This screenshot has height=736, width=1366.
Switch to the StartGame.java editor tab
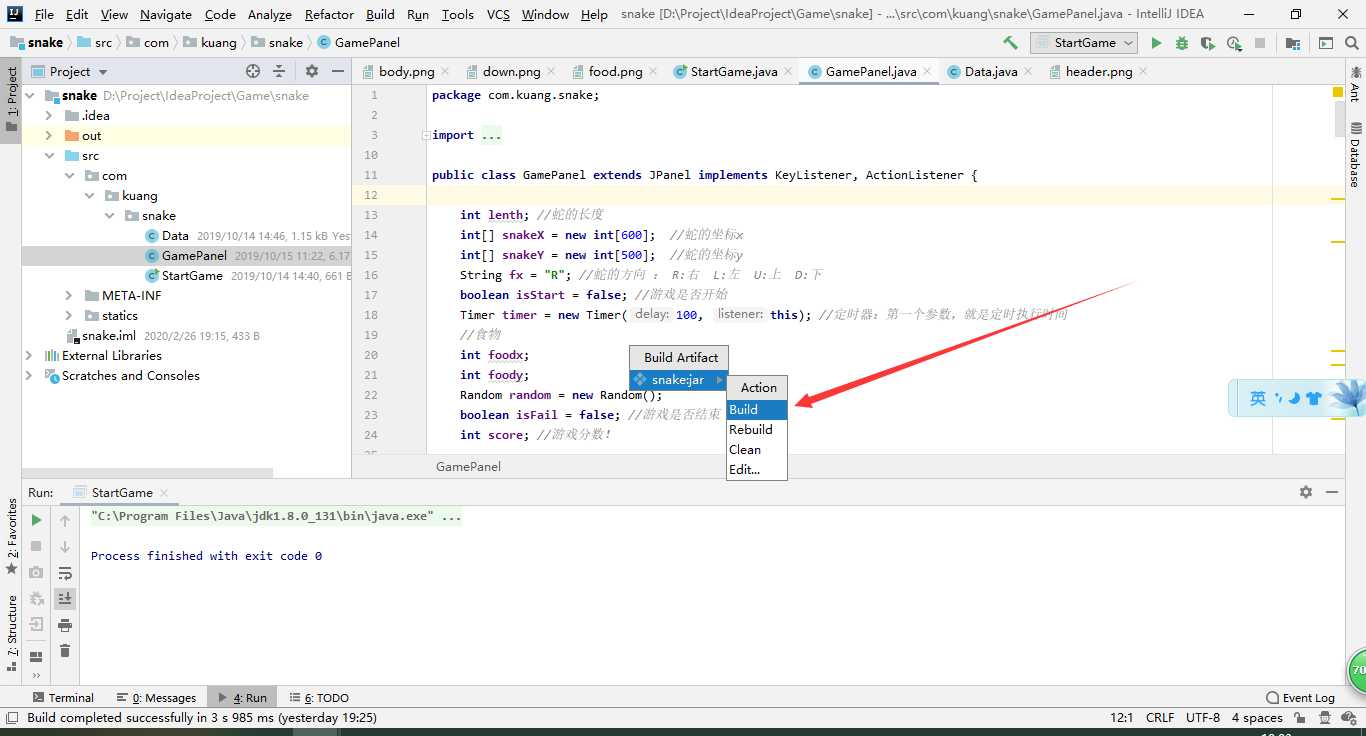coord(733,71)
